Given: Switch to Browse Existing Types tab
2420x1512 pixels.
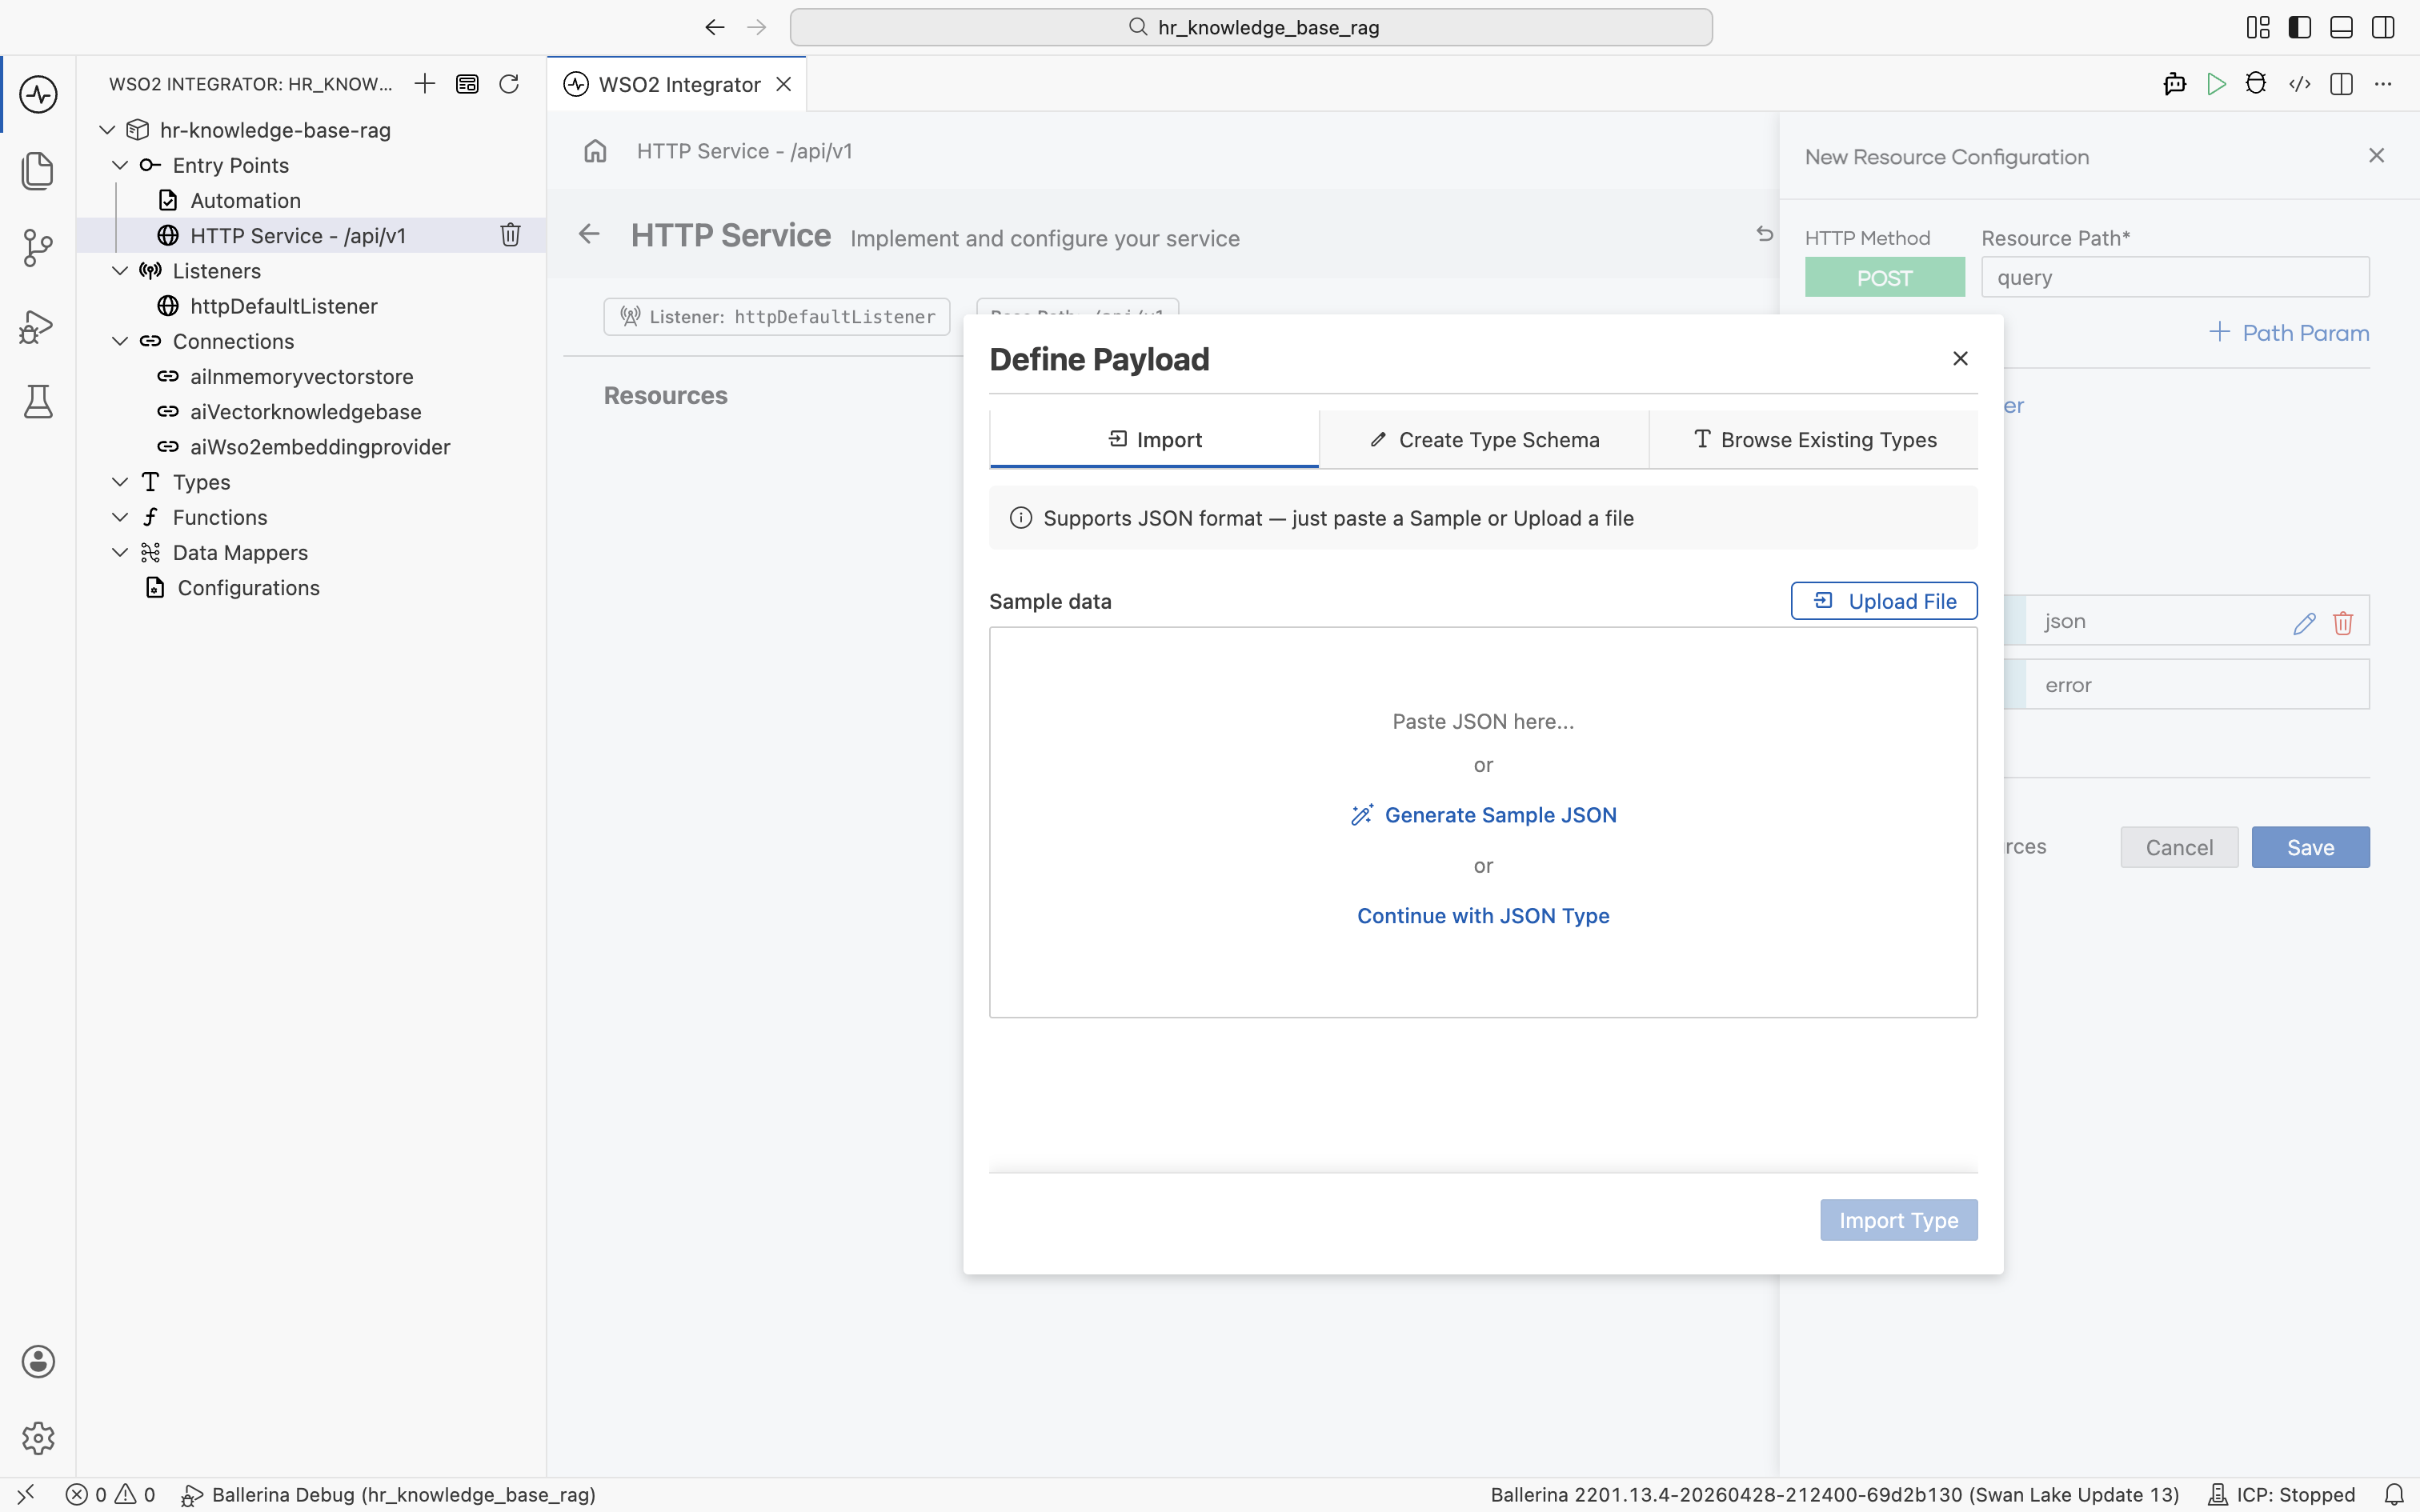Looking at the screenshot, I should [1814, 439].
